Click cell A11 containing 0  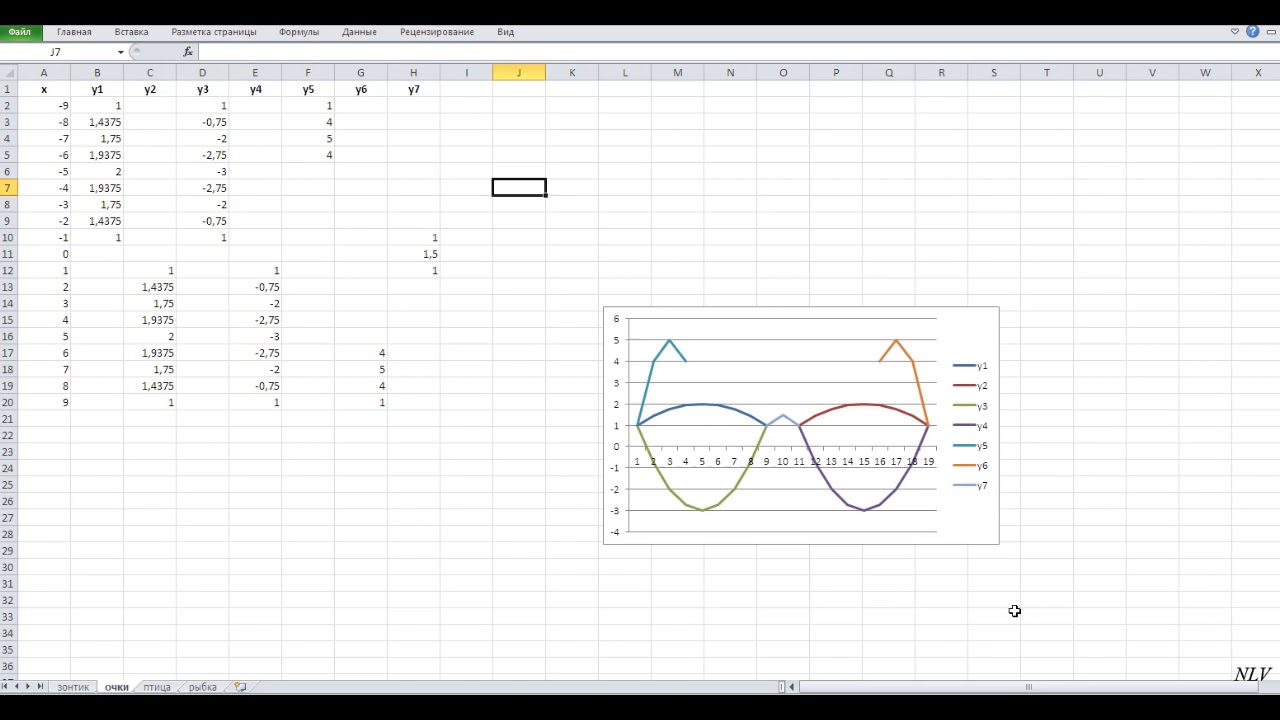coord(44,254)
